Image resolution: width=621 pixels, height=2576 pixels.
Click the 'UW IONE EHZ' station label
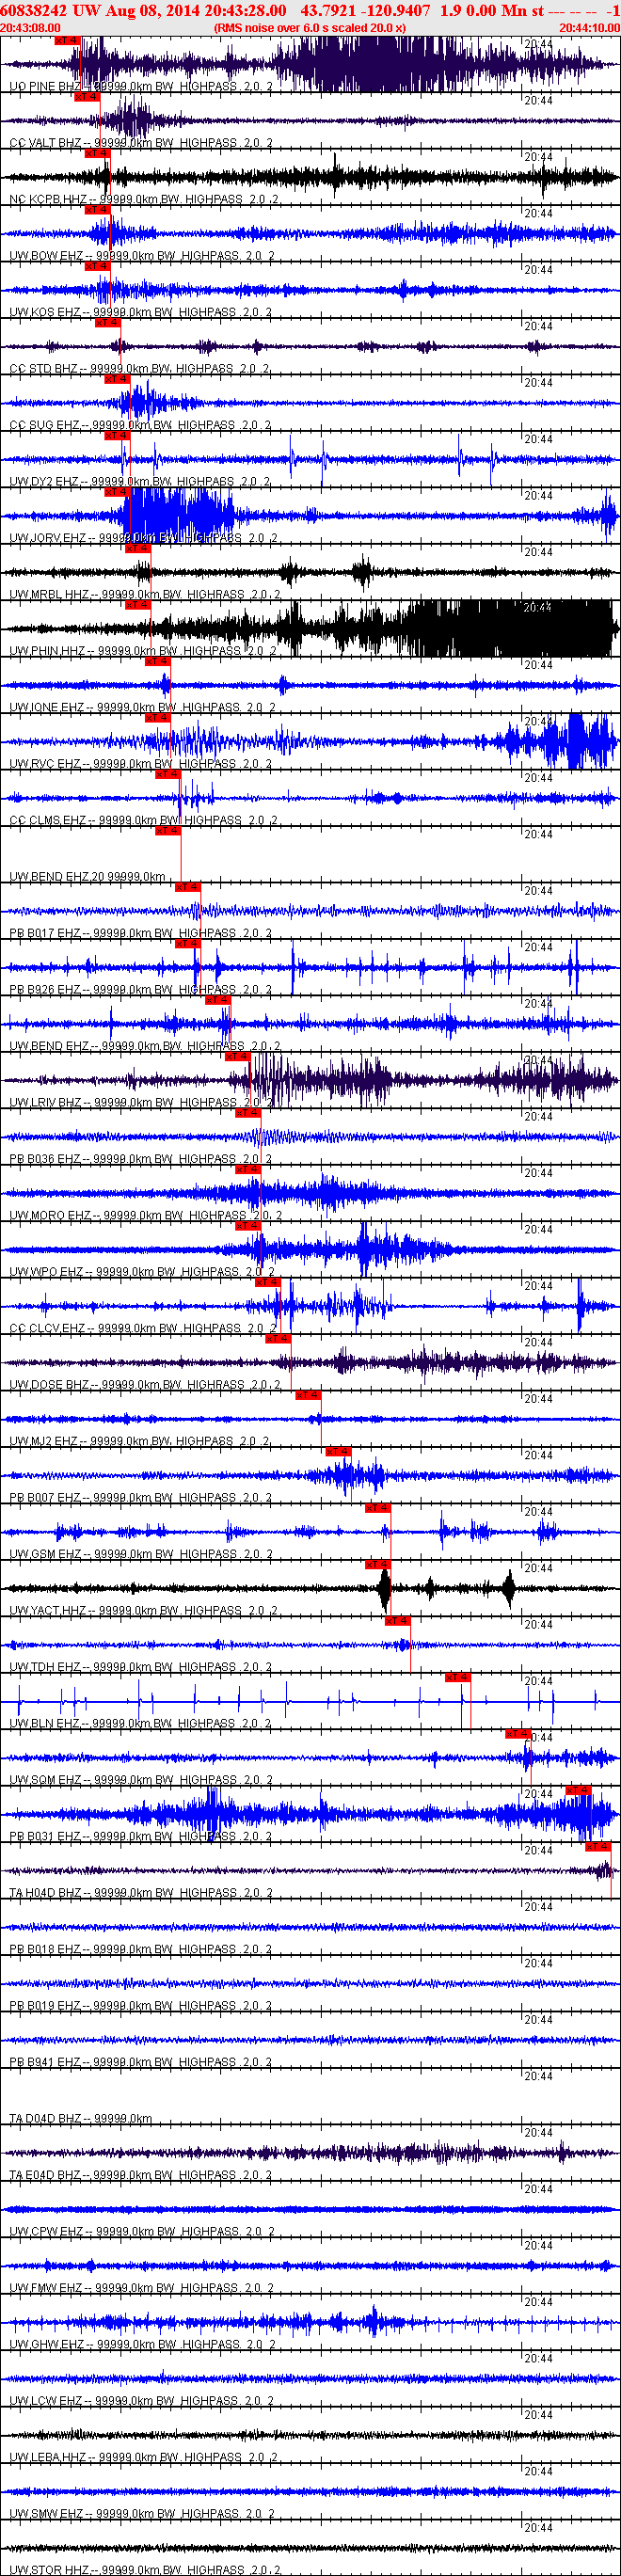(x=48, y=708)
